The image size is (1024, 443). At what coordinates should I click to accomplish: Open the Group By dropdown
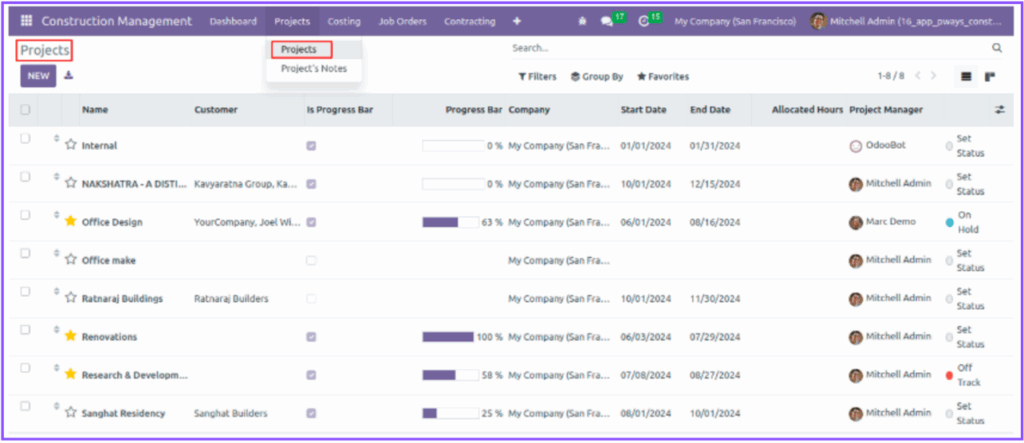pyautogui.click(x=597, y=77)
